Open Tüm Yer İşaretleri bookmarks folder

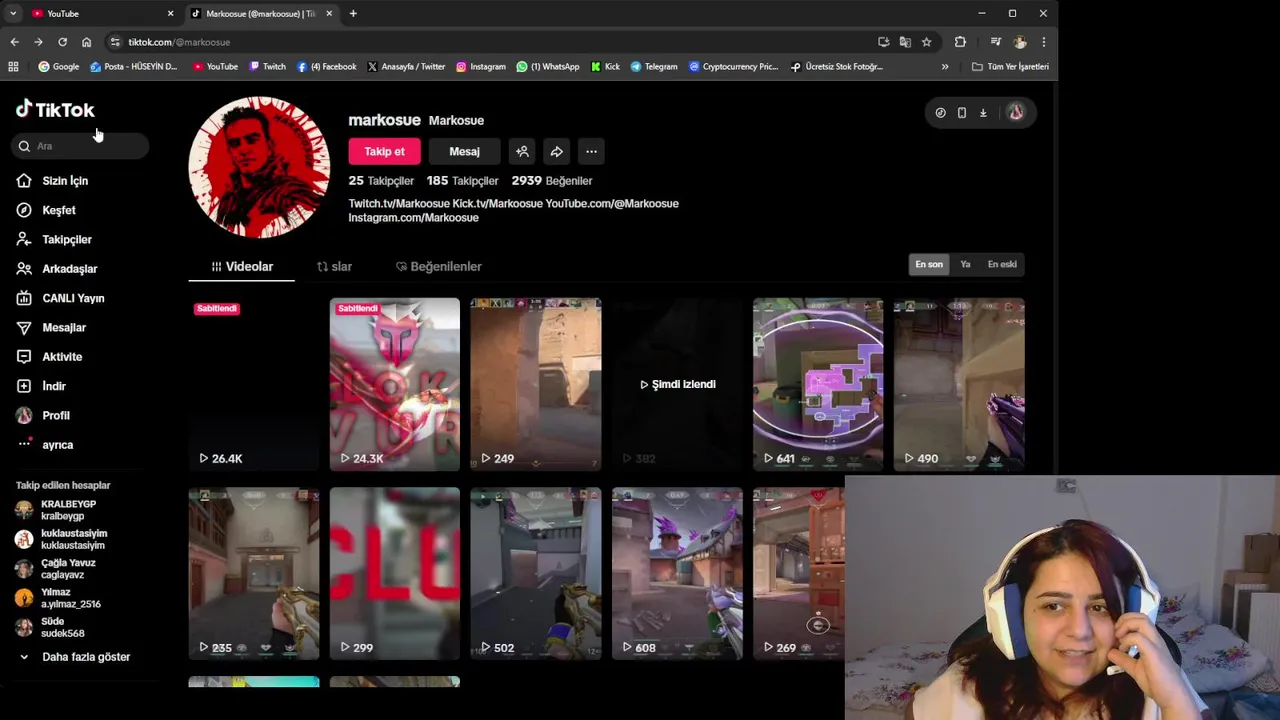(1010, 67)
